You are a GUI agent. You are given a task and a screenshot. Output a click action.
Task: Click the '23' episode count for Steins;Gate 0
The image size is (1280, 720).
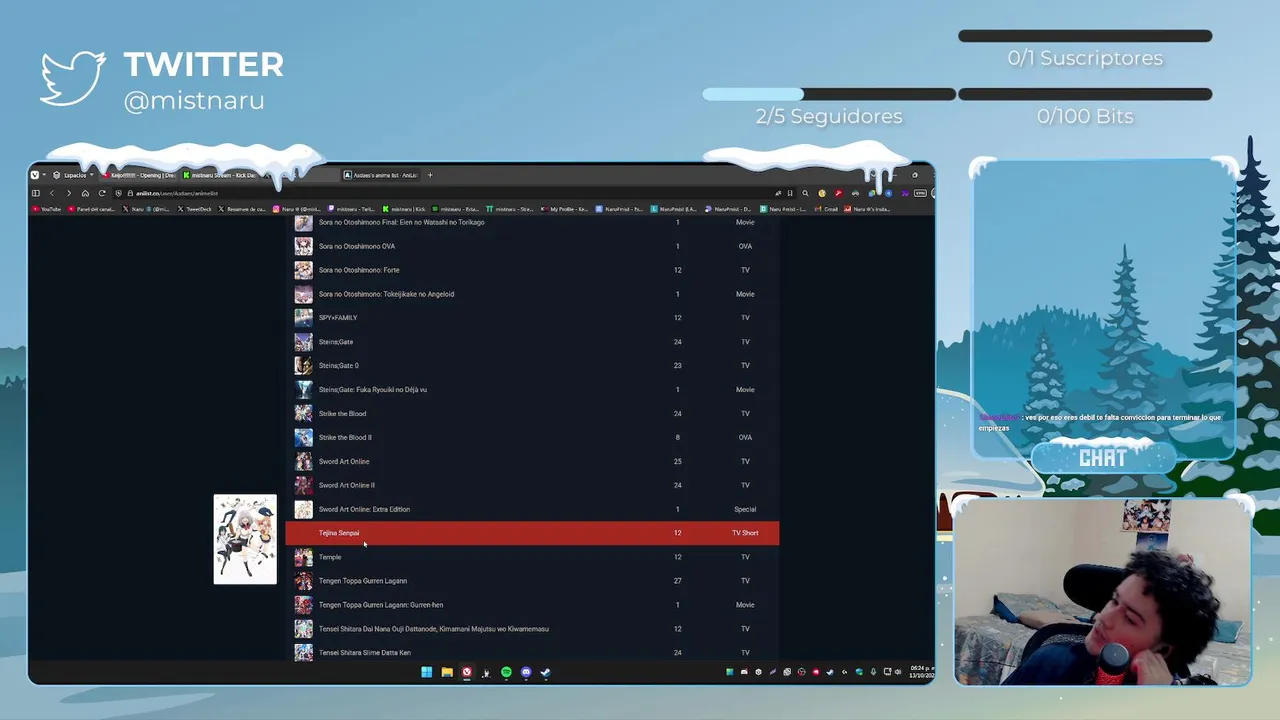point(677,366)
